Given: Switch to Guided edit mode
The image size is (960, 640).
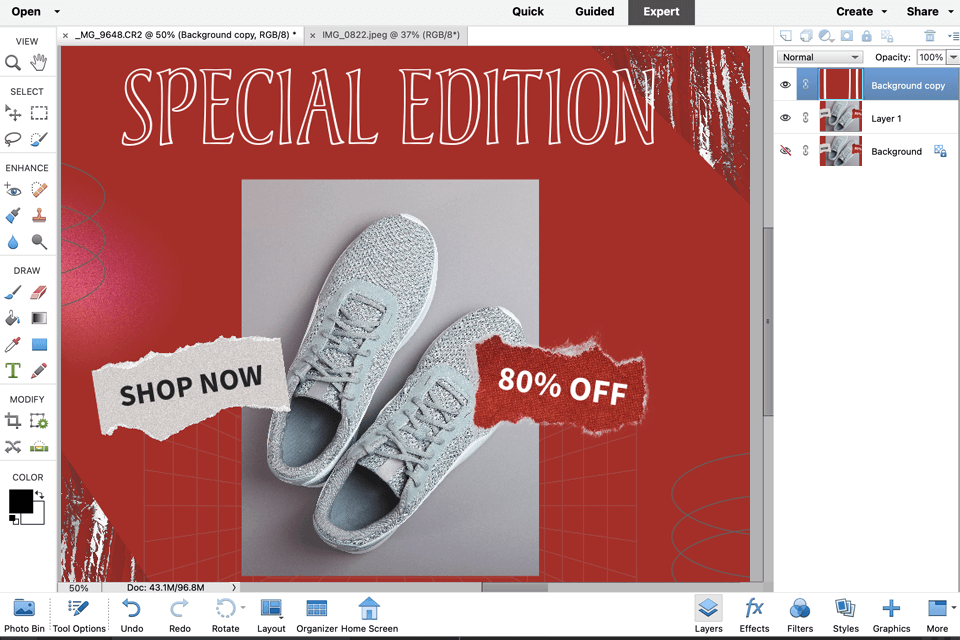Looking at the screenshot, I should pos(594,12).
